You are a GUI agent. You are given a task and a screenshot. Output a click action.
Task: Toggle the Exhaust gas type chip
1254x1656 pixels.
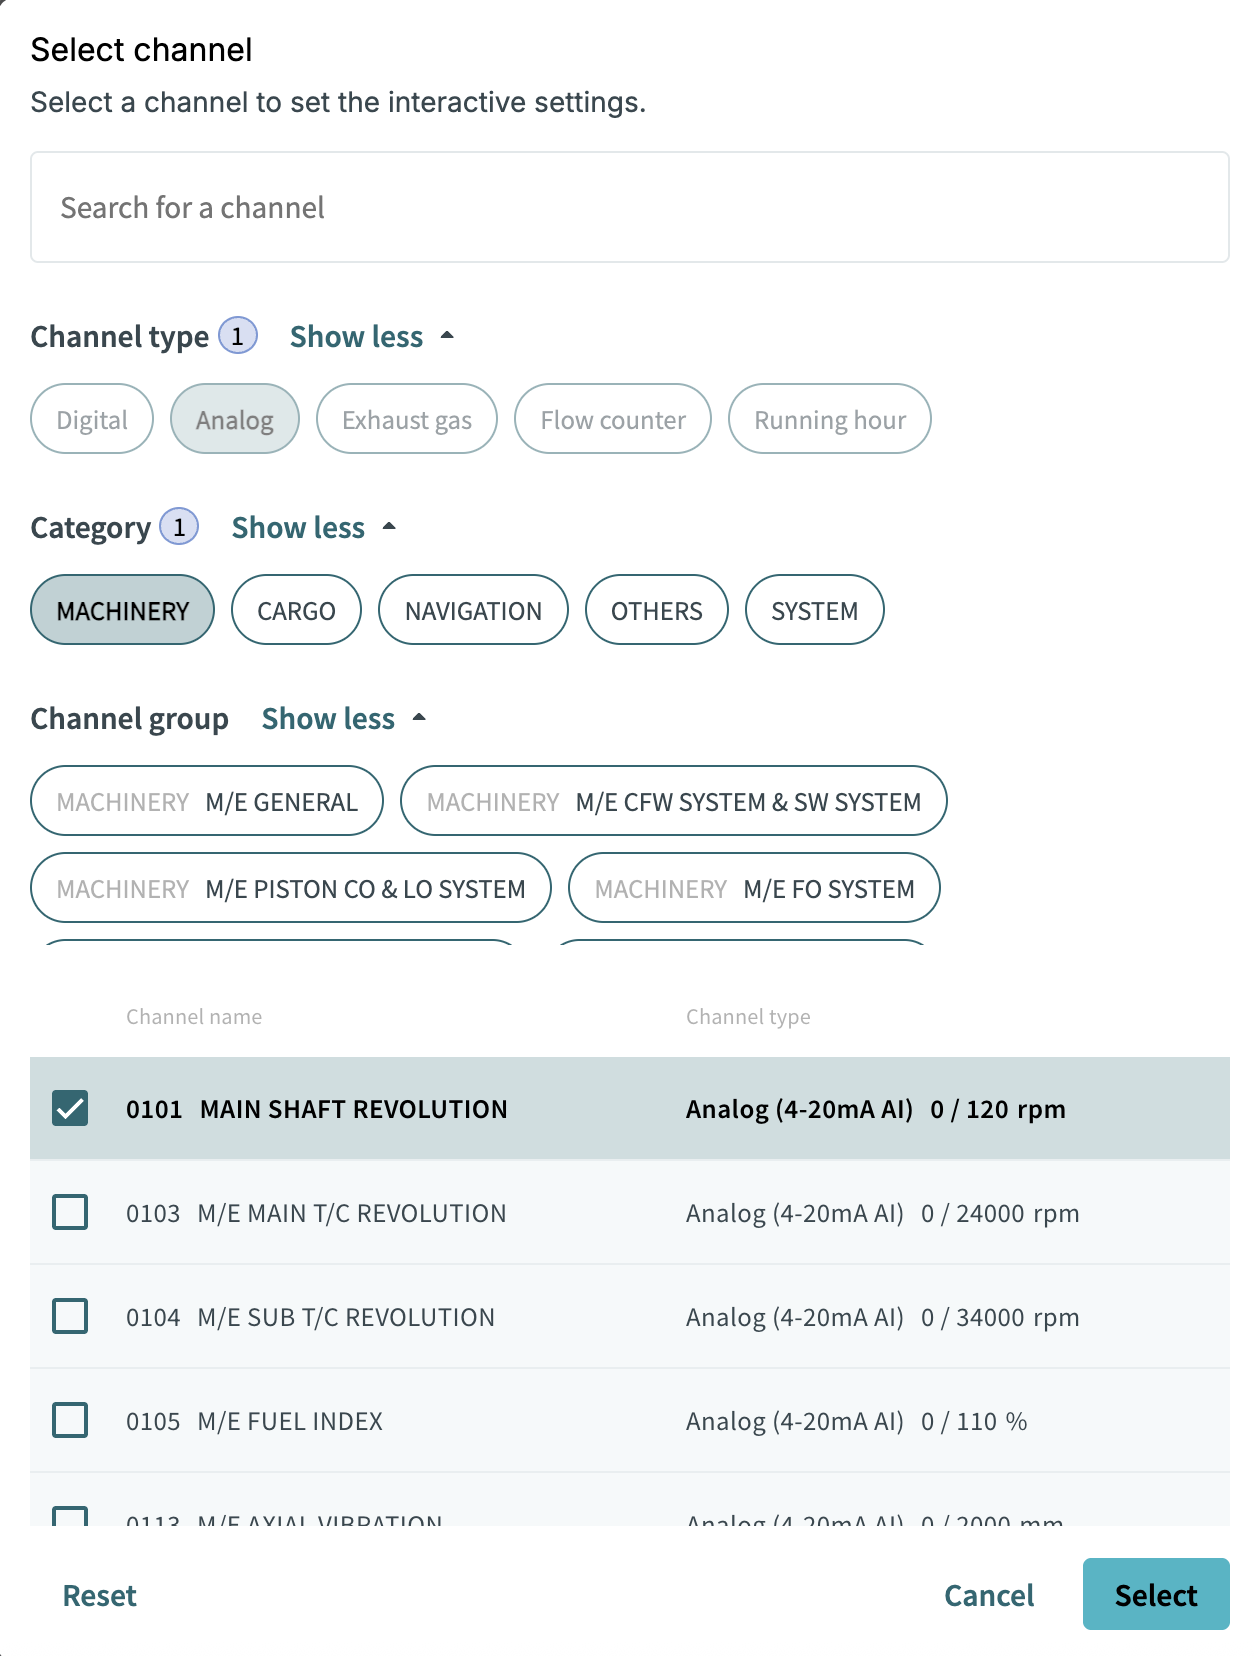[x=407, y=419]
